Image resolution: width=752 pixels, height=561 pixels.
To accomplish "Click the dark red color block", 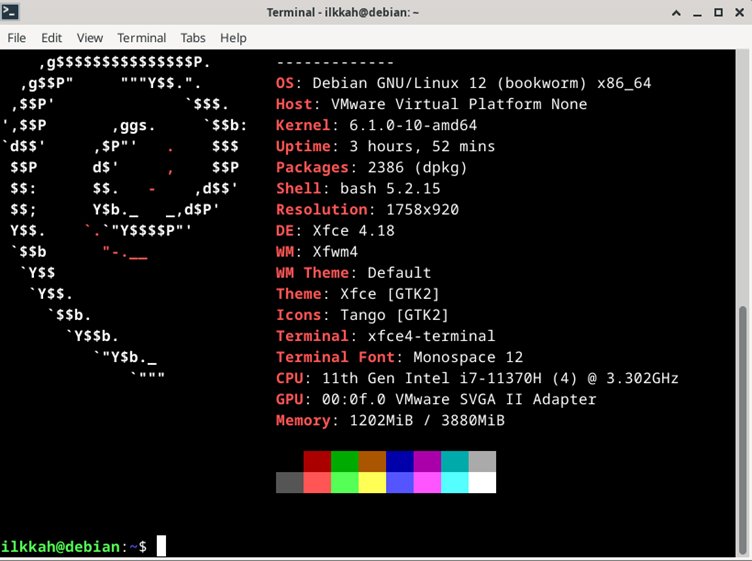I will pos(317,461).
